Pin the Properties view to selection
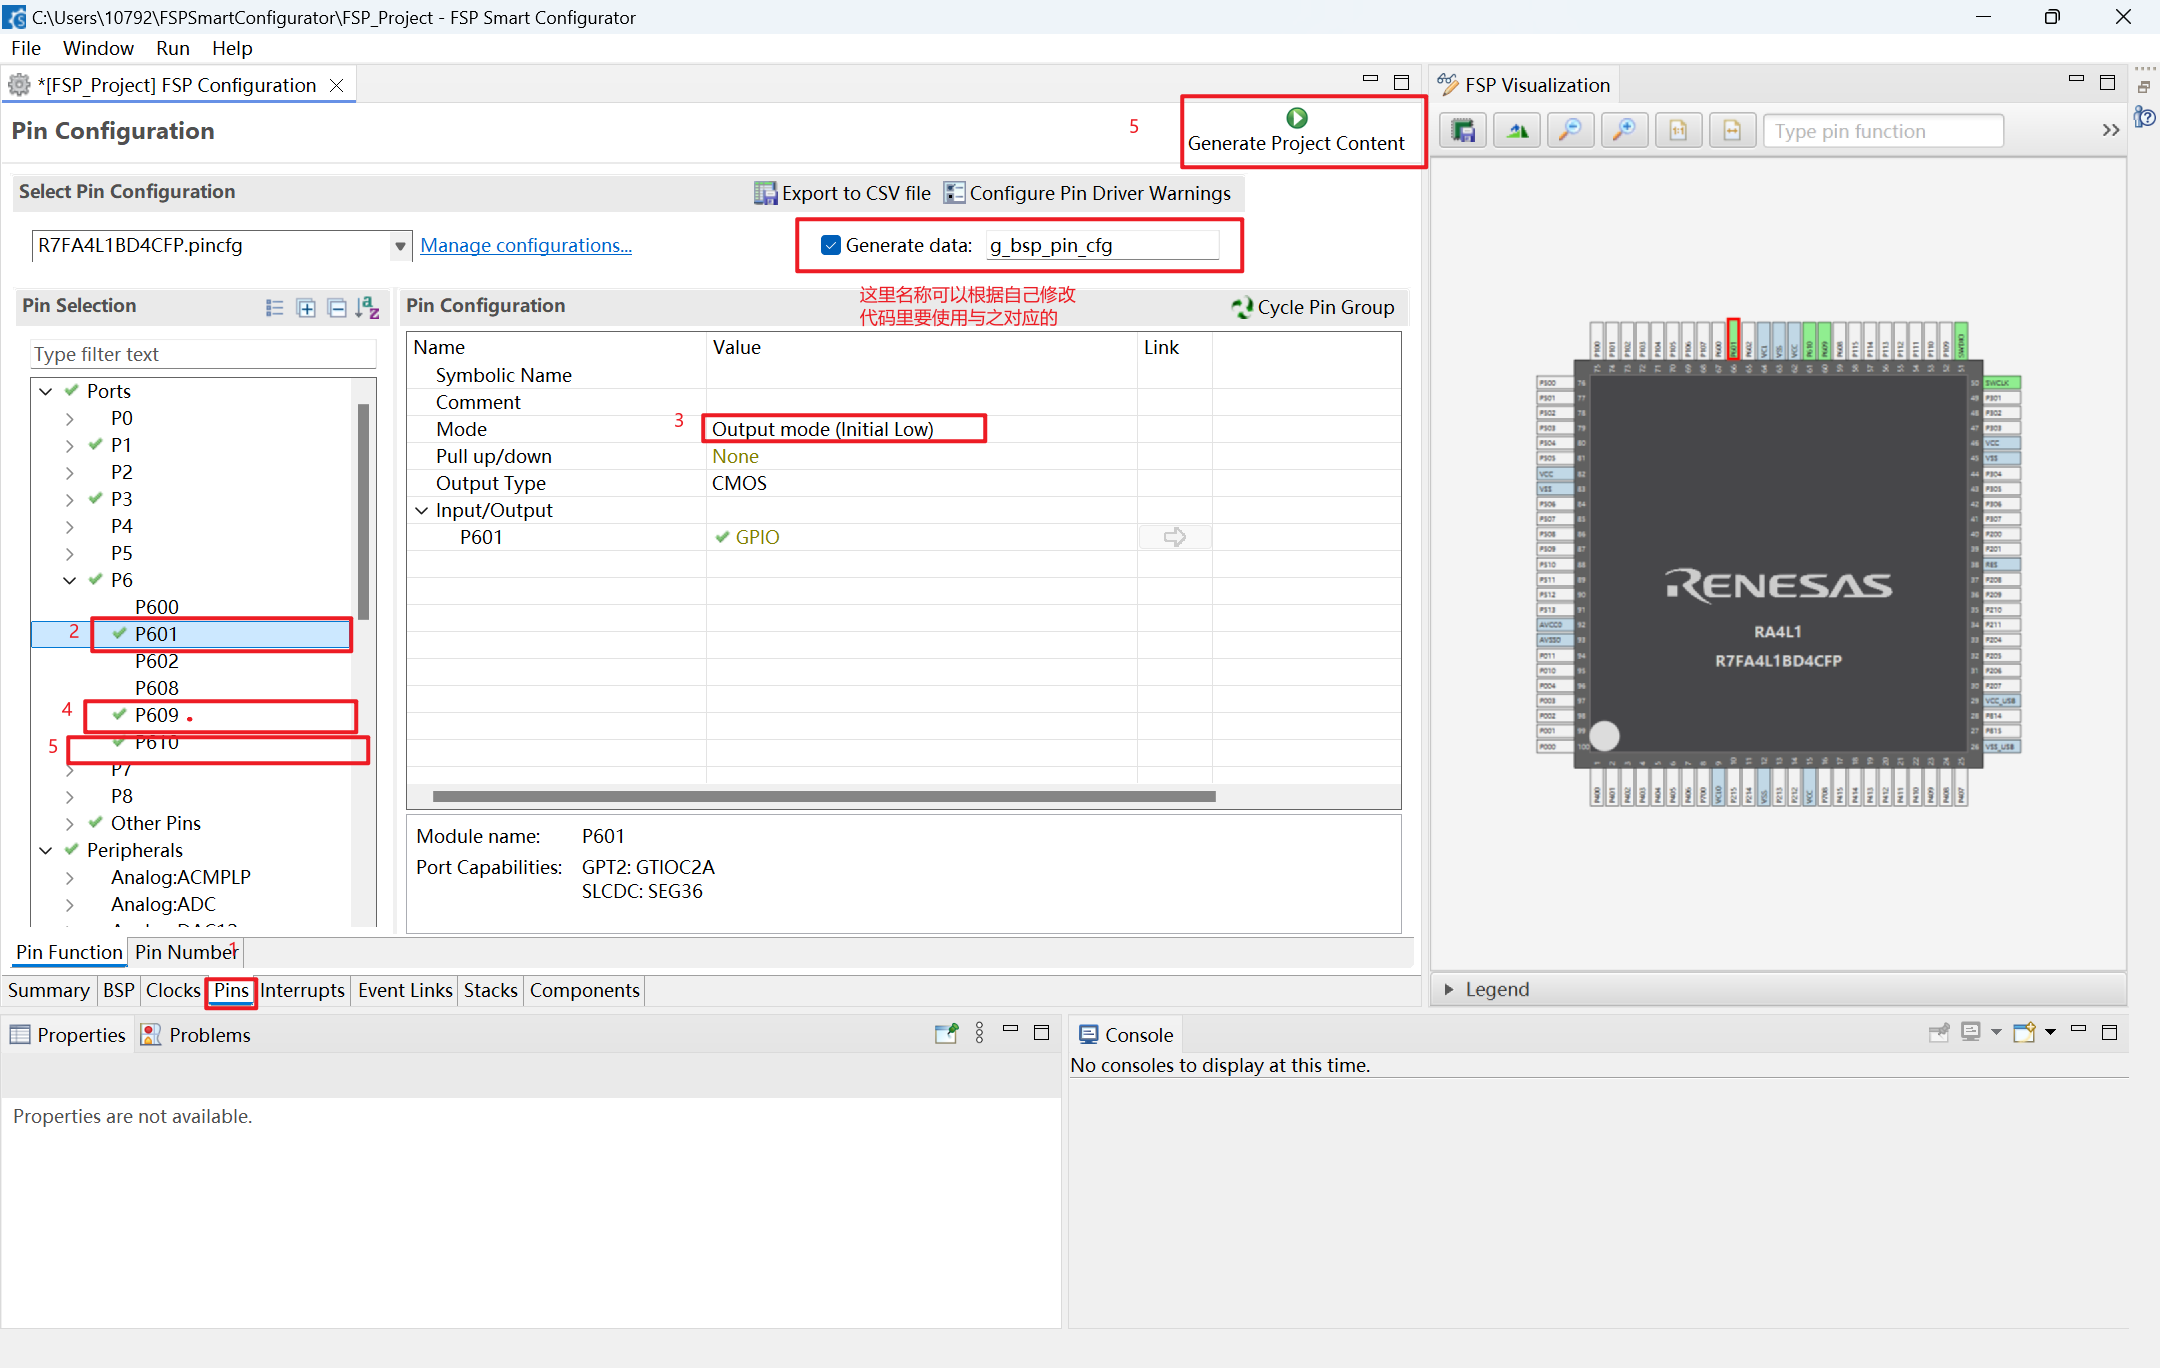 coord(946,1034)
